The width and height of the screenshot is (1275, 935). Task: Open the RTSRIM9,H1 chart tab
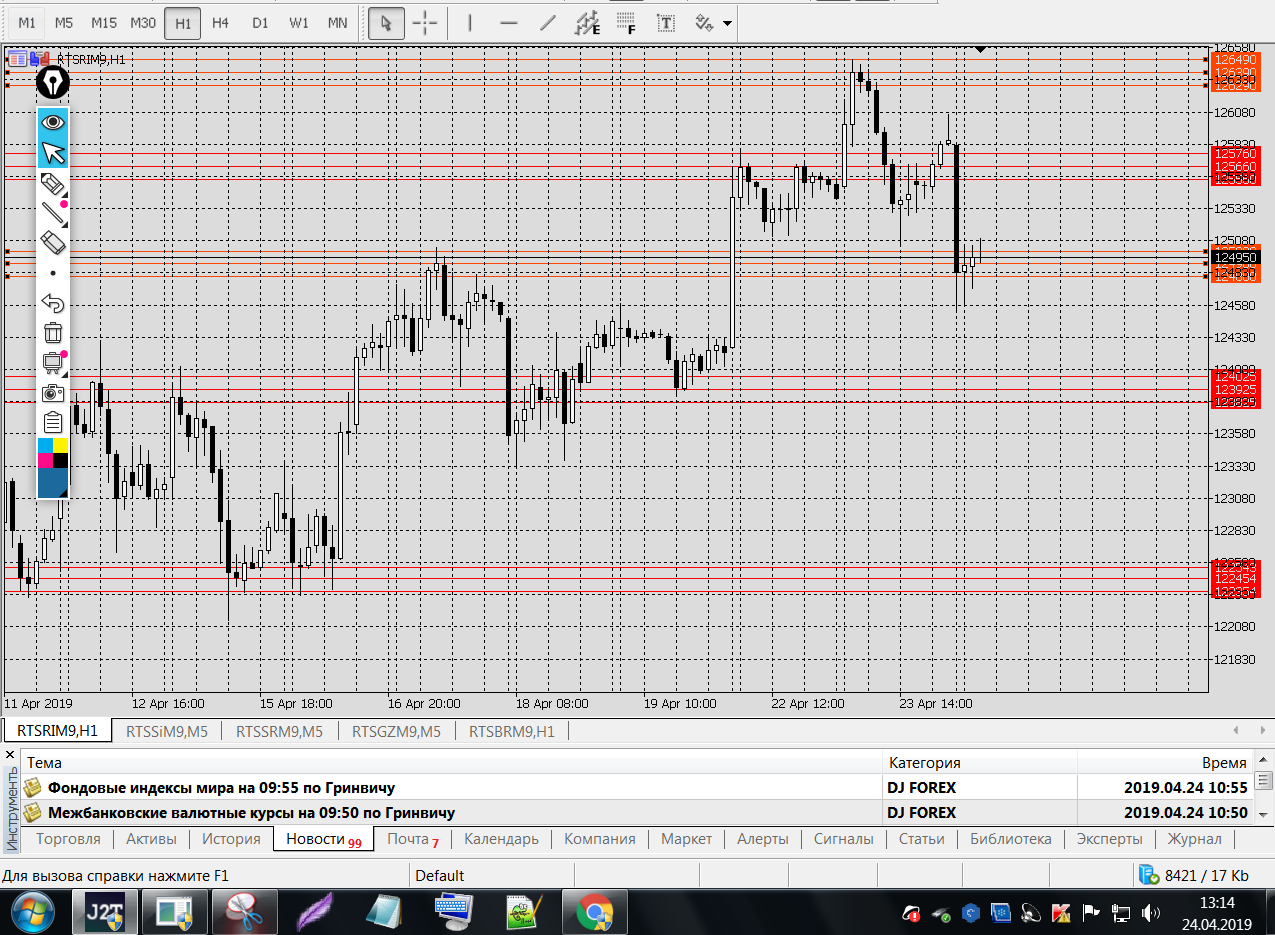point(57,731)
